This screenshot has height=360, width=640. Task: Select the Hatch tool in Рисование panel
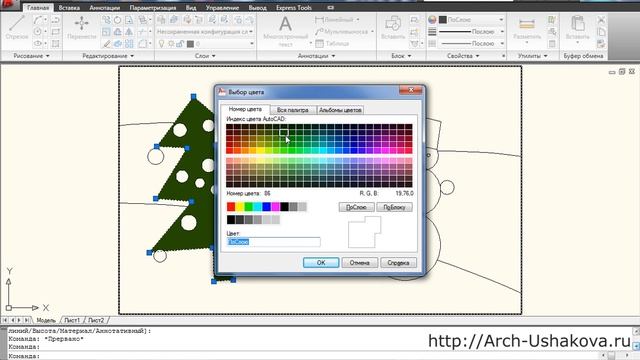(x=56, y=43)
